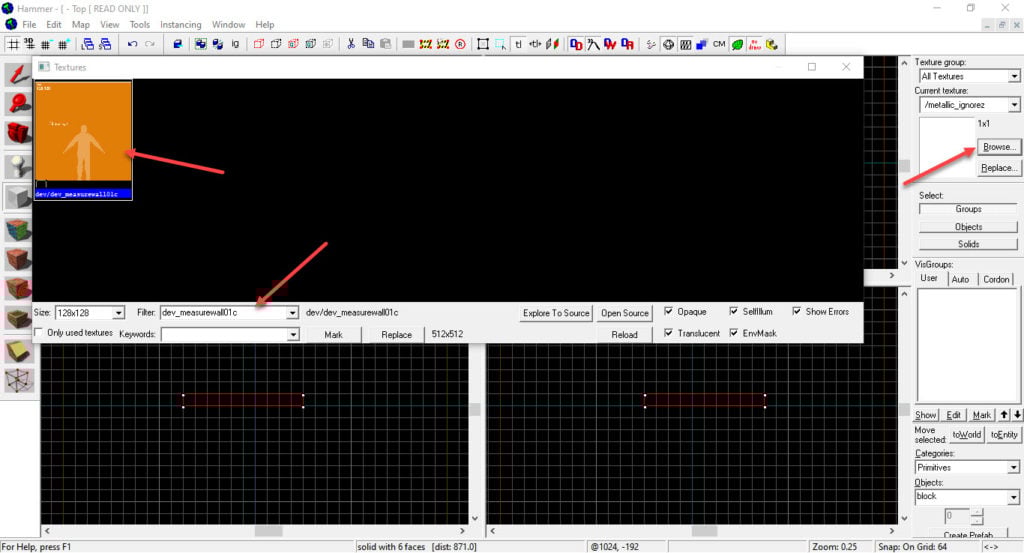
Task: Enable Only used textures checkbox
Action: (40, 333)
